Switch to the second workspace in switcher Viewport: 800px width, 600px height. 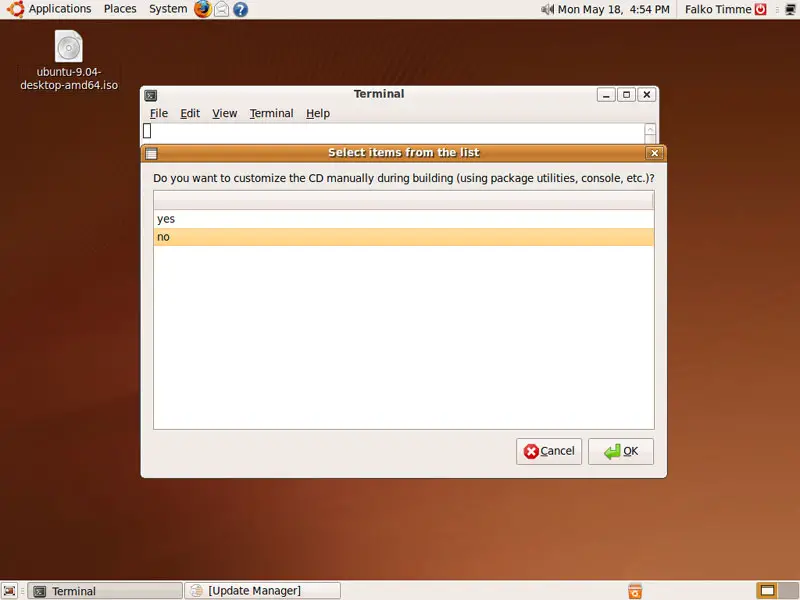[789, 591]
